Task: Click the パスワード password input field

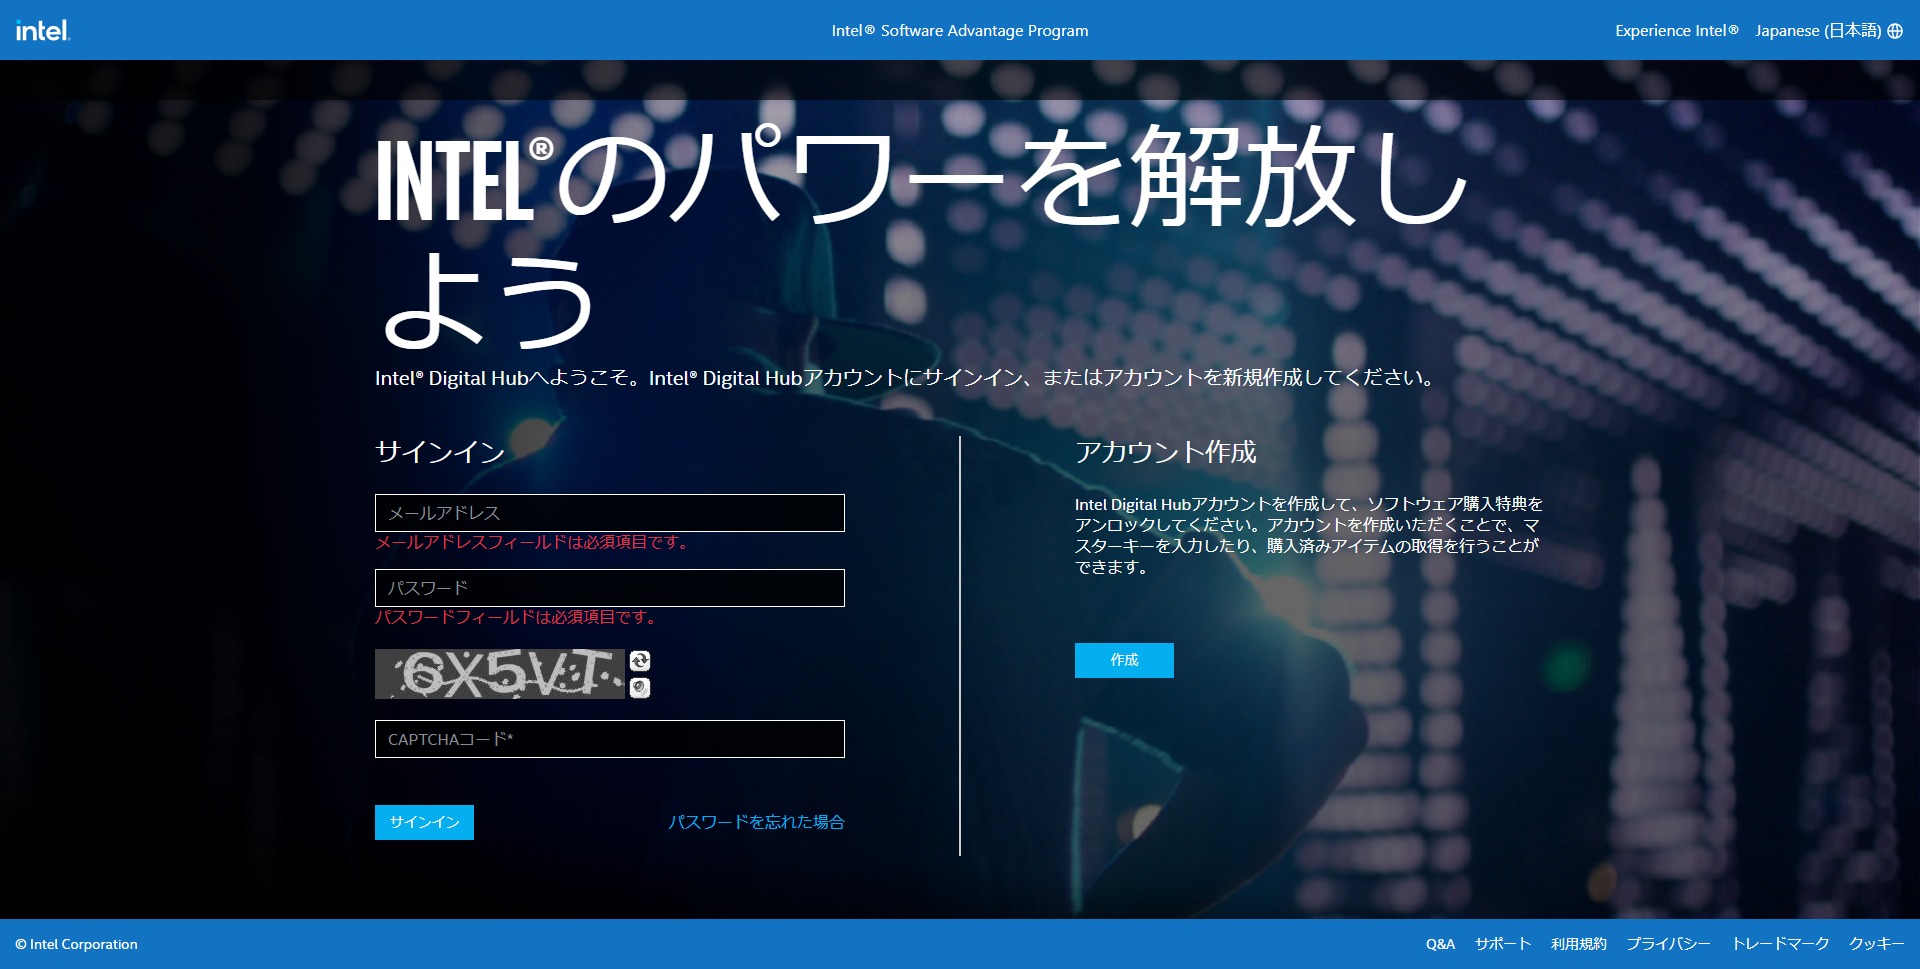Action: click(x=610, y=588)
